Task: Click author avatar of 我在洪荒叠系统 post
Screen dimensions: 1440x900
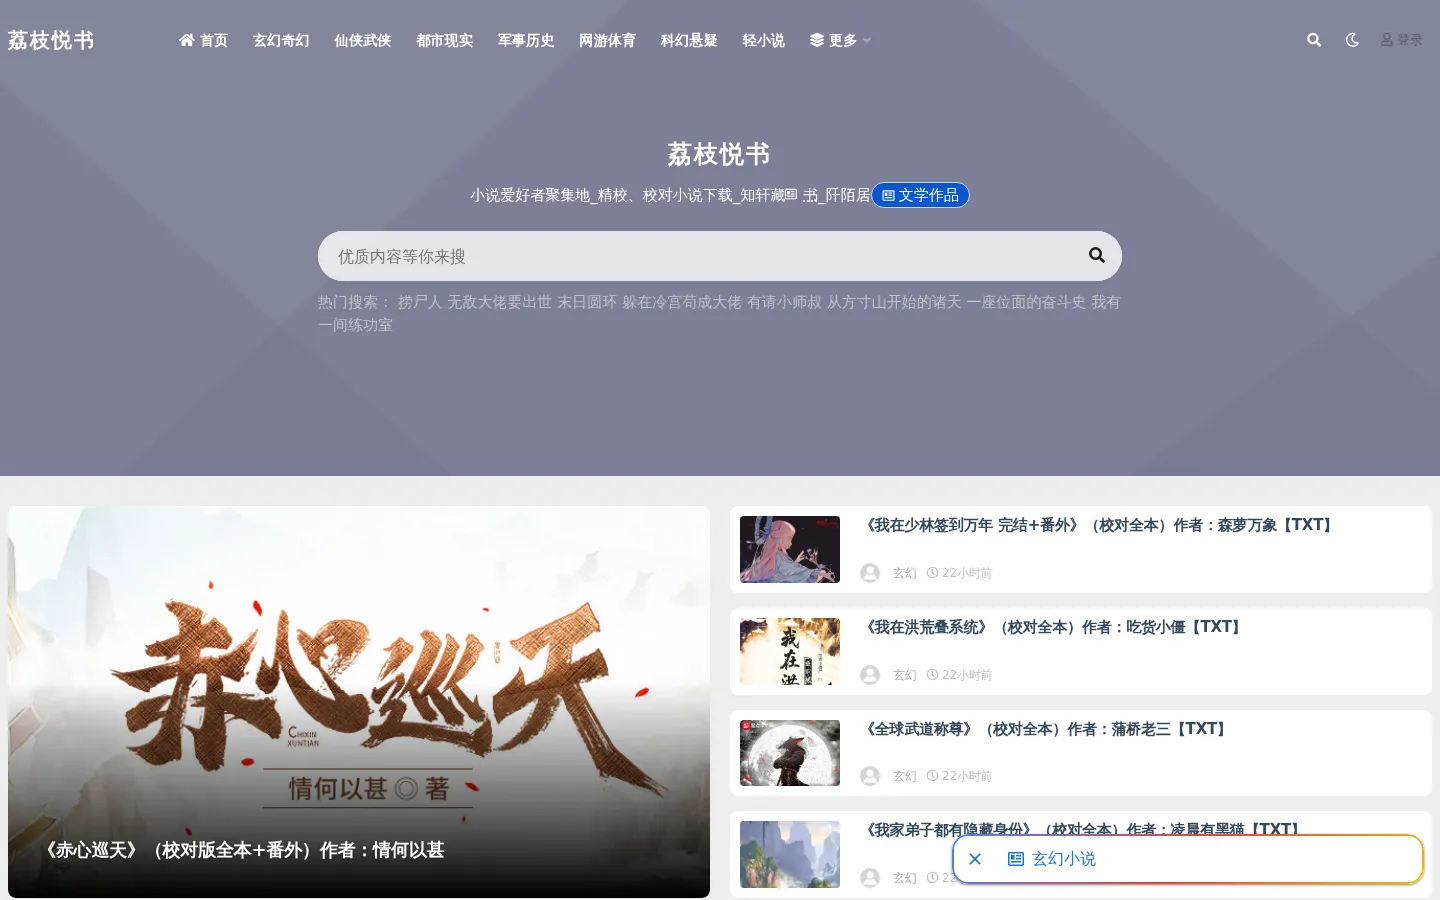Action: 870,675
